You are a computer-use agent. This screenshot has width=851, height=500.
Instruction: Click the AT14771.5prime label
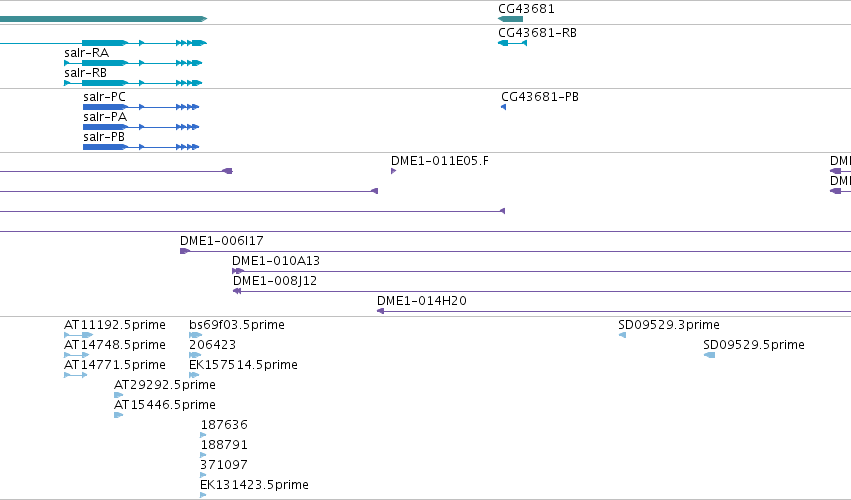115,365
